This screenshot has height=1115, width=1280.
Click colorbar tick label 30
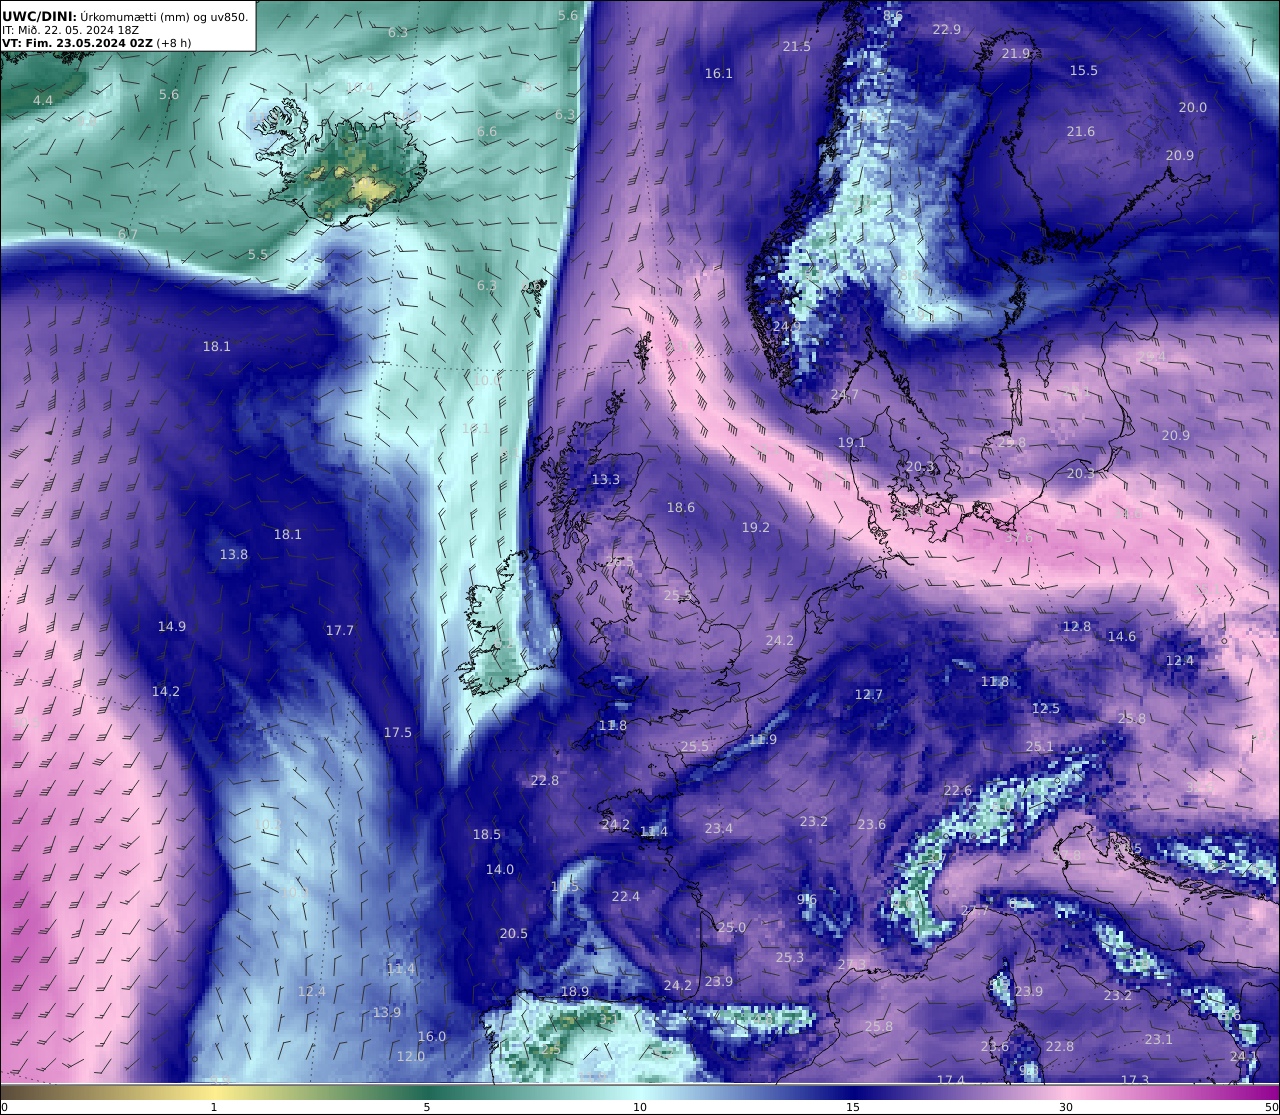pos(1066,1107)
